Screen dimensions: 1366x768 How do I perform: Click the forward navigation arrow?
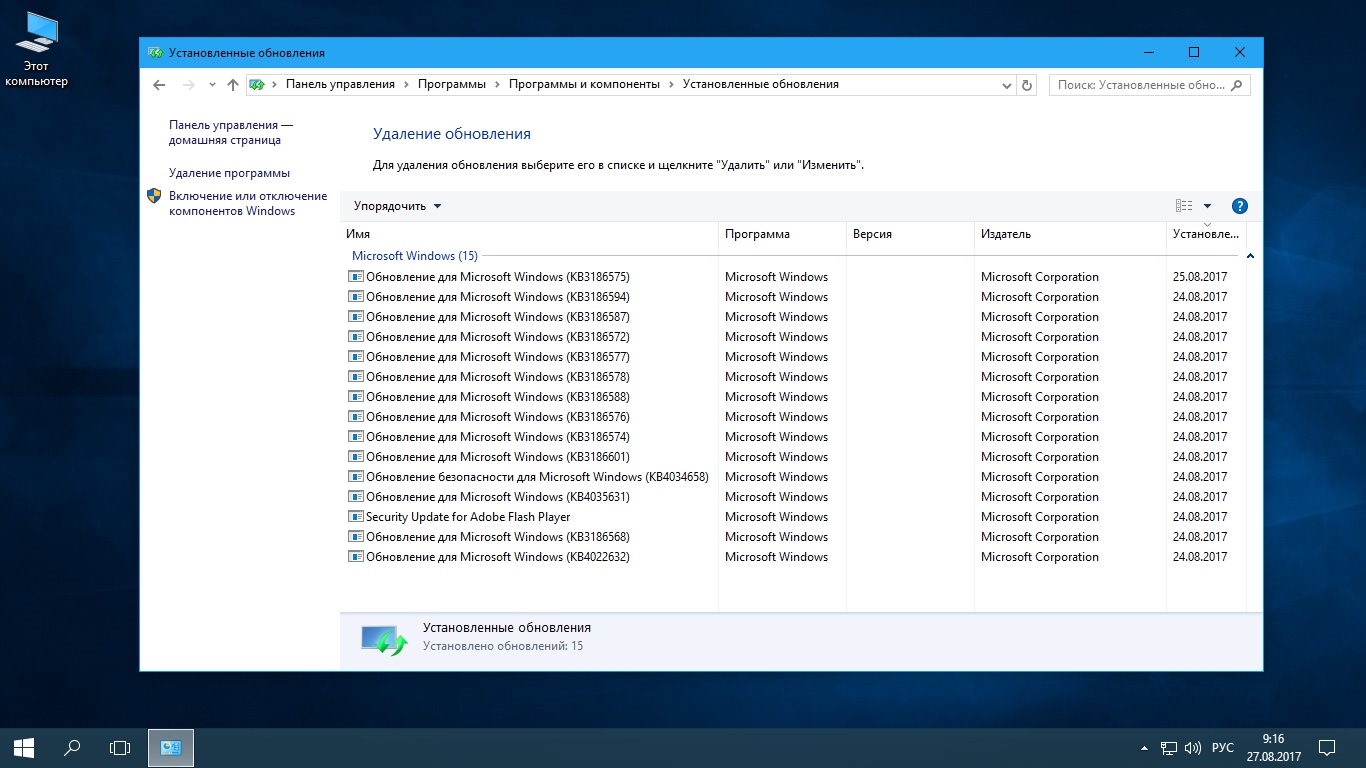tap(189, 85)
